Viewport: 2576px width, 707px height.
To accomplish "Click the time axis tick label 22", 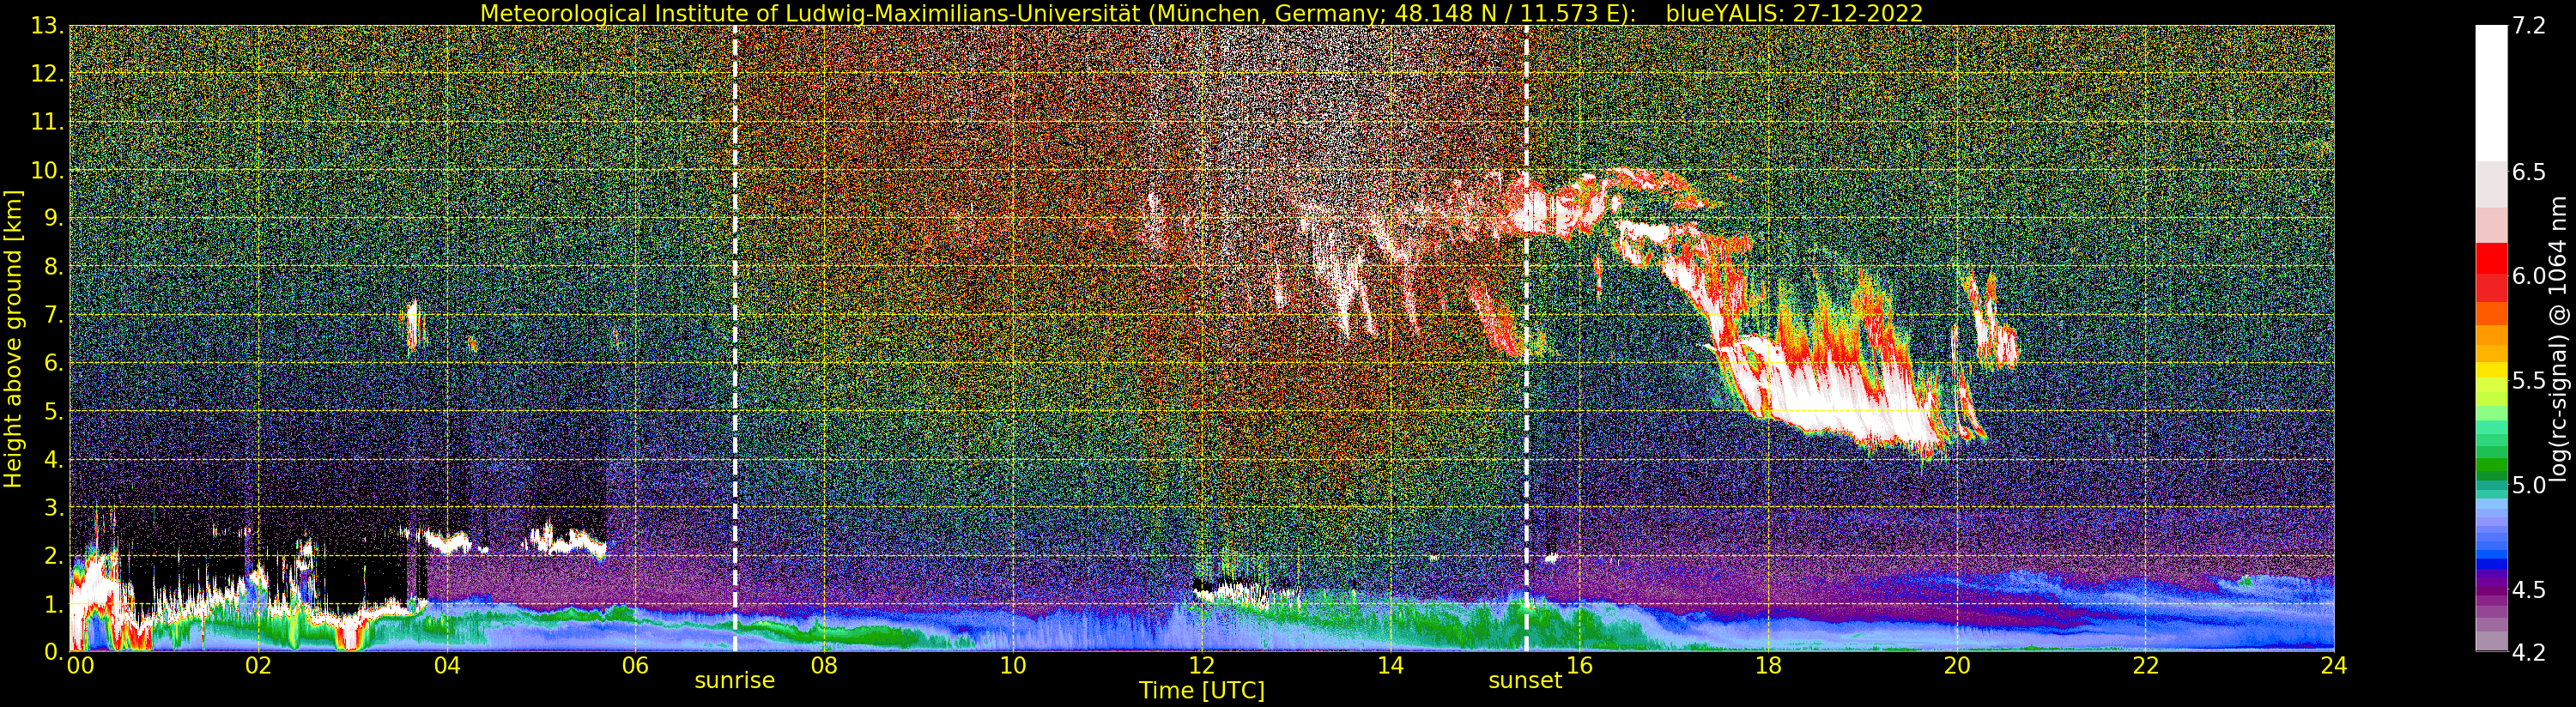I will click(x=2146, y=665).
